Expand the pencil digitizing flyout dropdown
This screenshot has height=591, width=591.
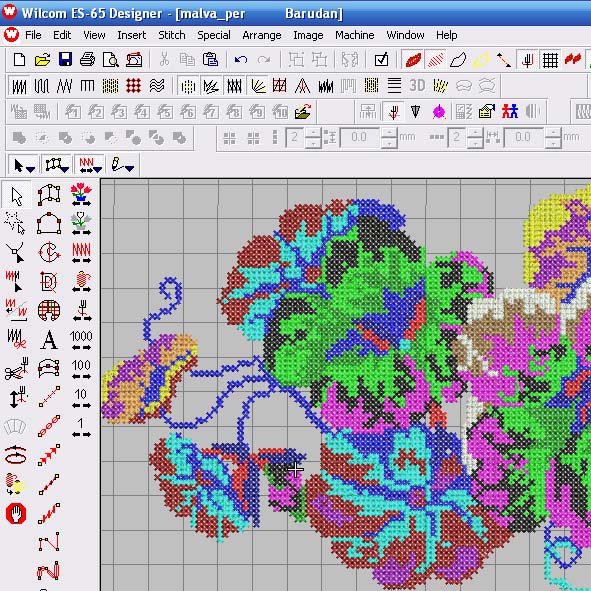(x=129, y=169)
